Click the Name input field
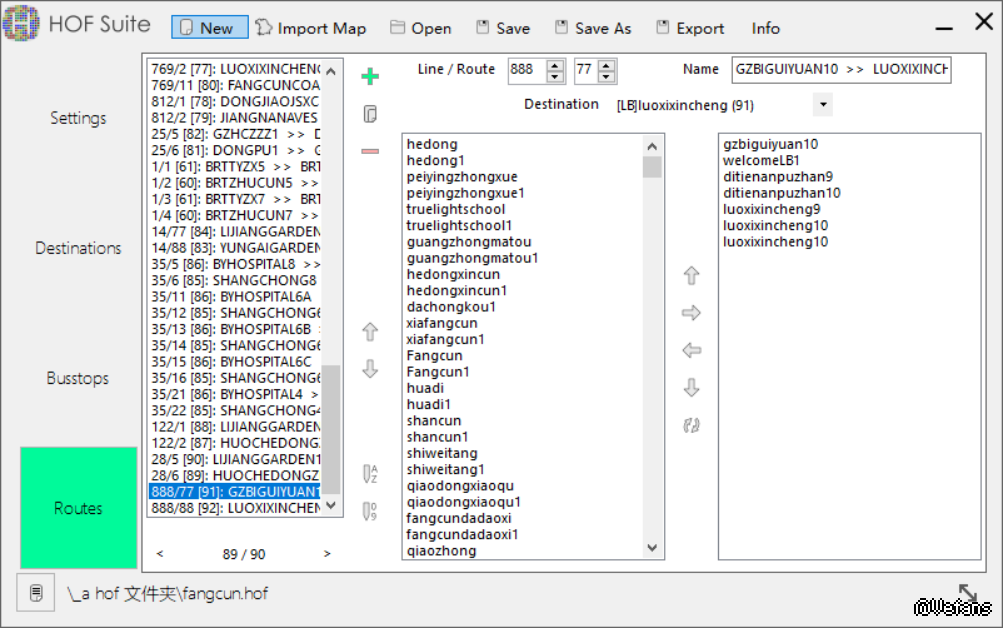Image resolution: width=1003 pixels, height=628 pixels. pos(841,70)
